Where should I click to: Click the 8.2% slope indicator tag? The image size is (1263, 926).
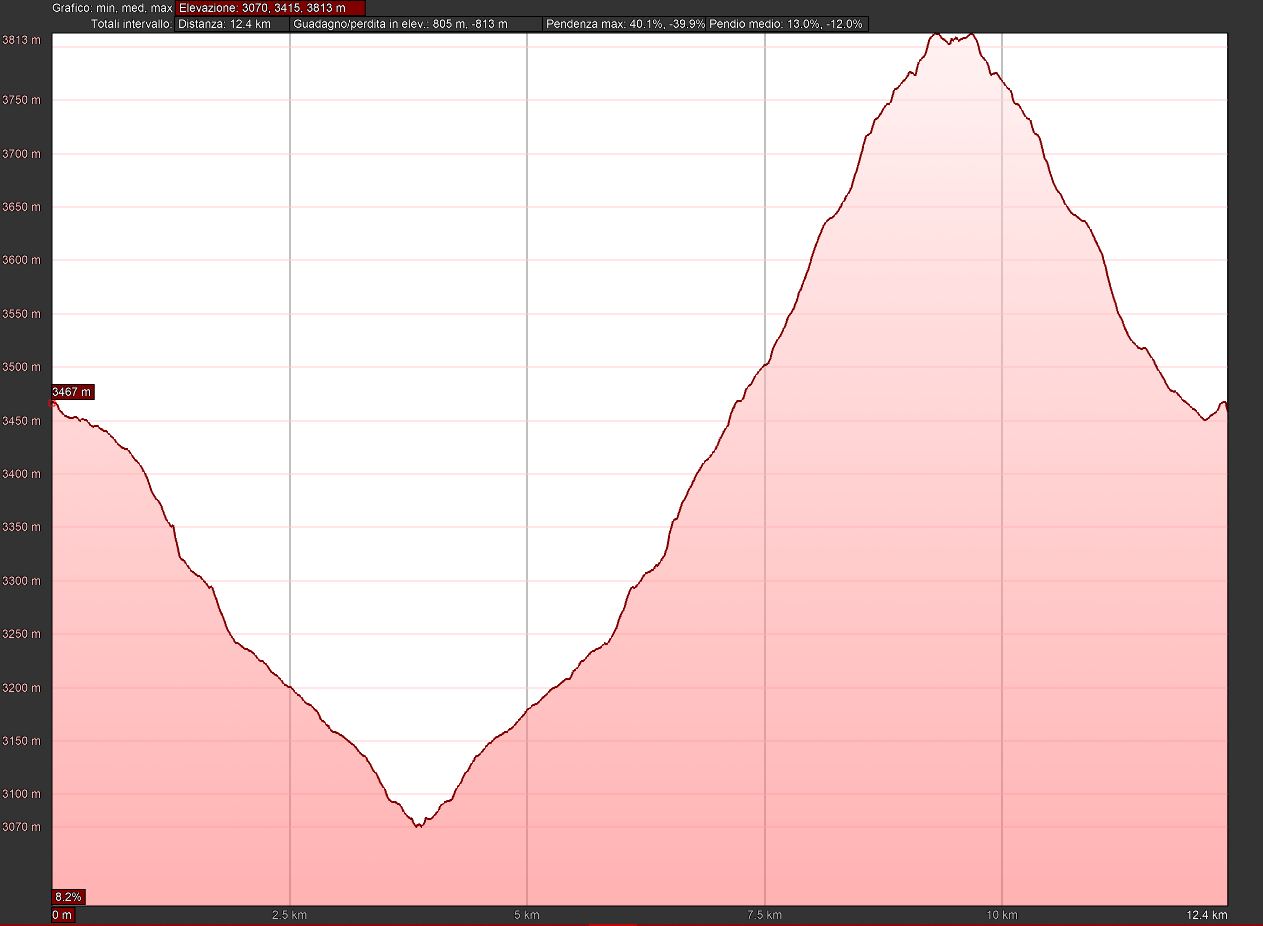point(68,896)
